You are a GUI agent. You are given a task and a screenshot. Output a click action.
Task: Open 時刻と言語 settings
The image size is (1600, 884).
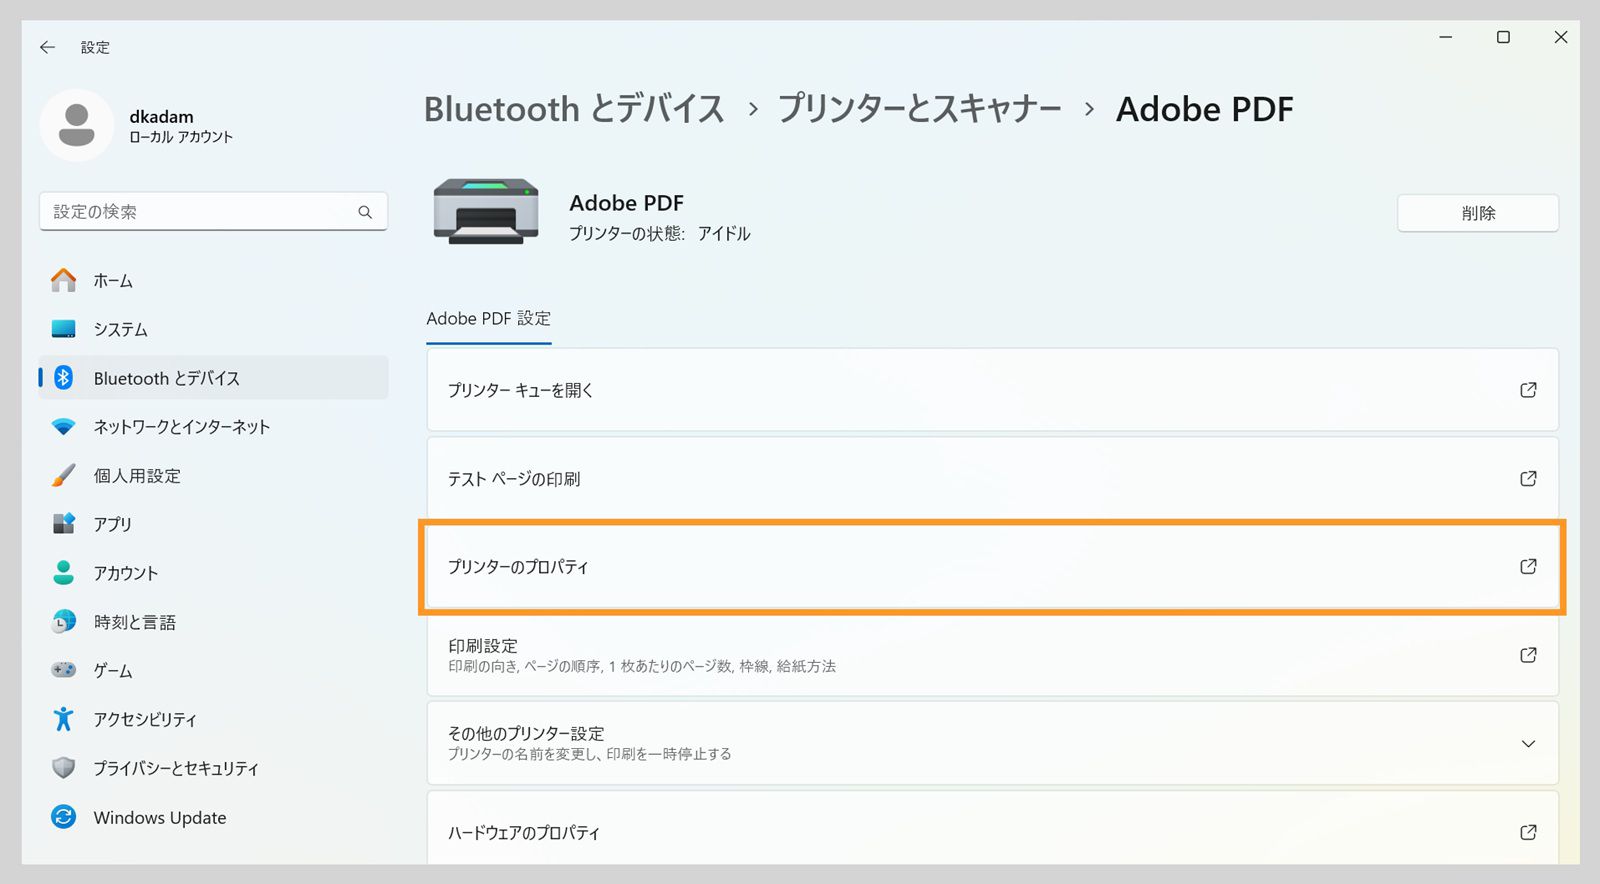pyautogui.click(x=135, y=621)
